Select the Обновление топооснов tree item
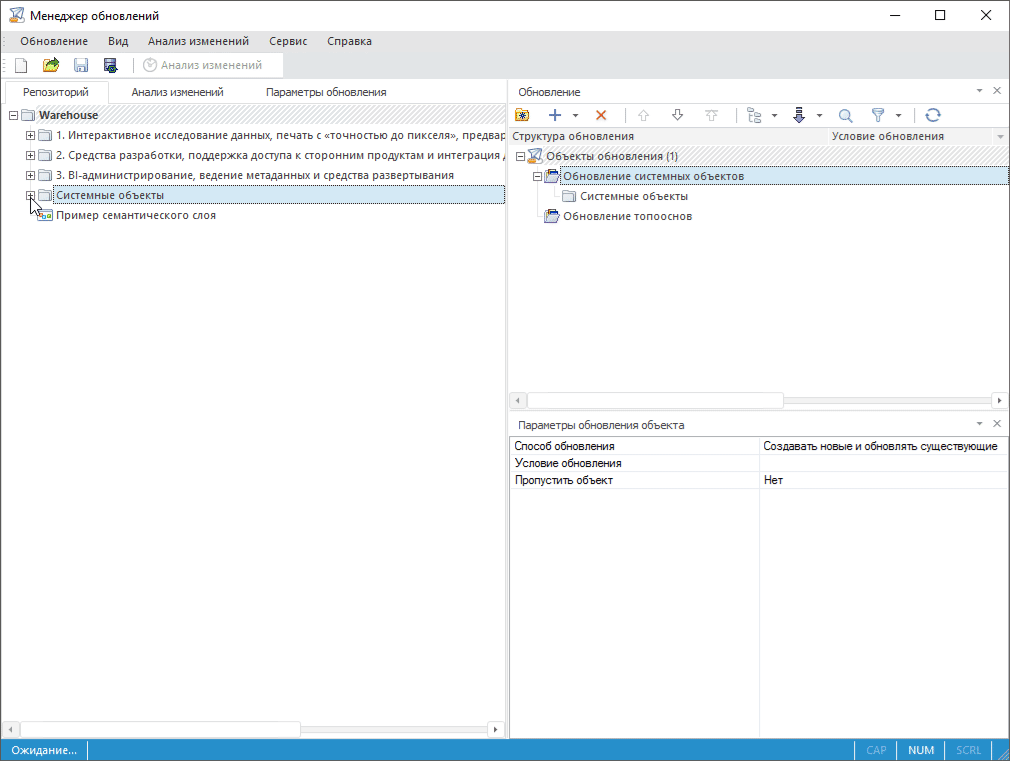Viewport: 1010px width, 761px height. (627, 216)
